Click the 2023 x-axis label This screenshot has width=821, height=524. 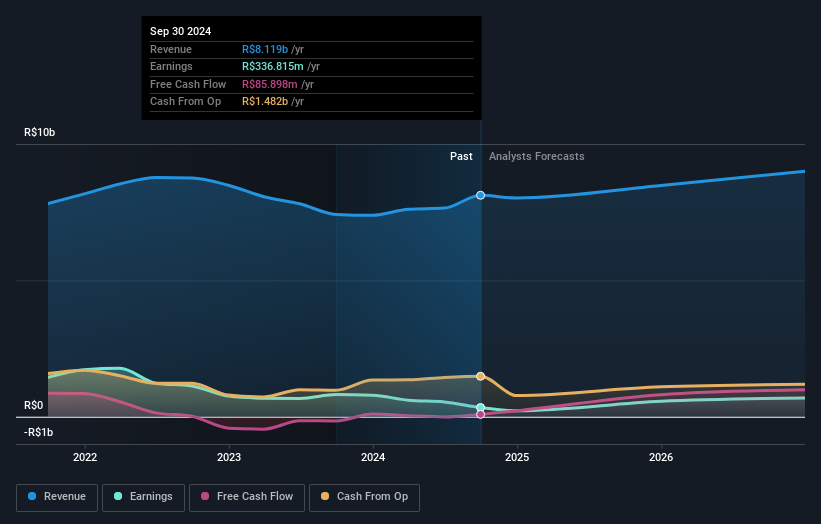(x=229, y=457)
